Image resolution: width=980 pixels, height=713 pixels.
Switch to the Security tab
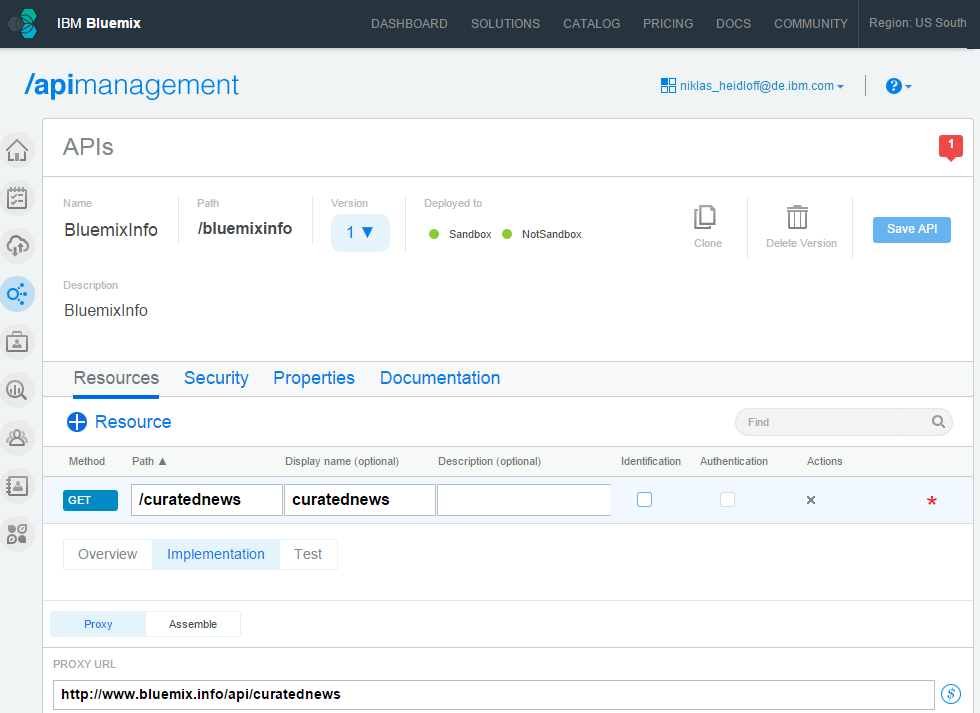(x=216, y=378)
